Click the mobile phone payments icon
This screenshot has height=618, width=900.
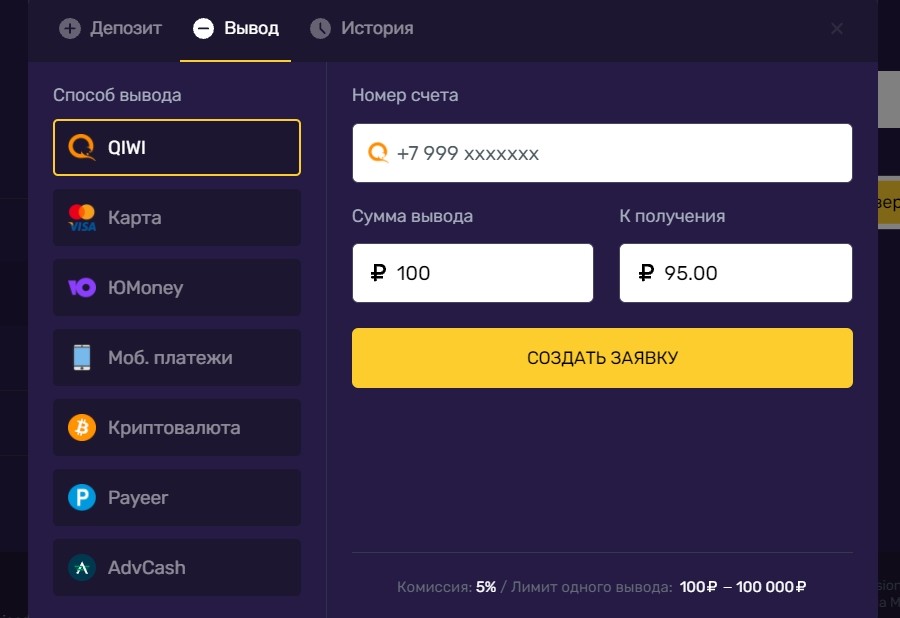tap(81, 358)
